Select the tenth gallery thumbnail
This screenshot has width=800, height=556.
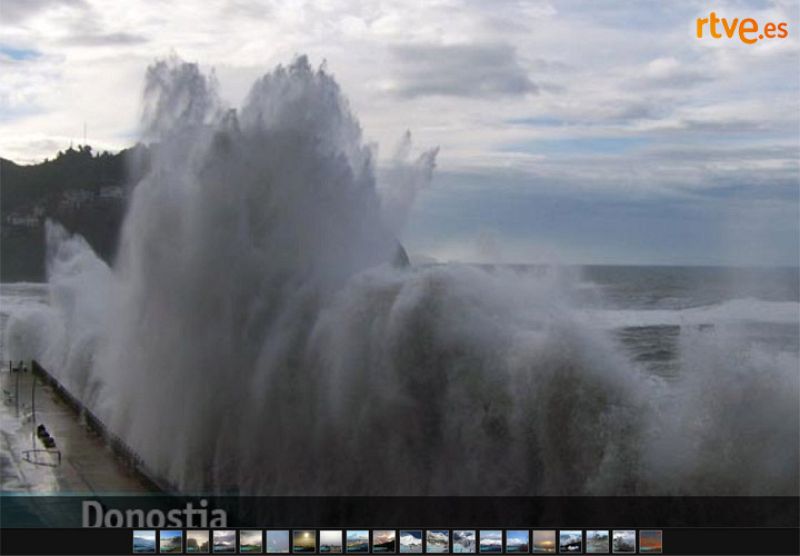(384, 541)
